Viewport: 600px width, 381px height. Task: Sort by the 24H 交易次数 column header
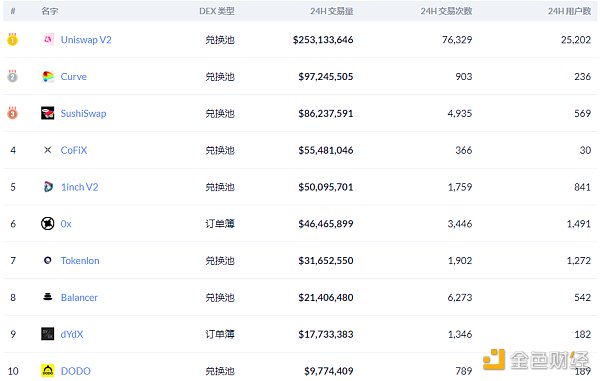[x=446, y=11]
